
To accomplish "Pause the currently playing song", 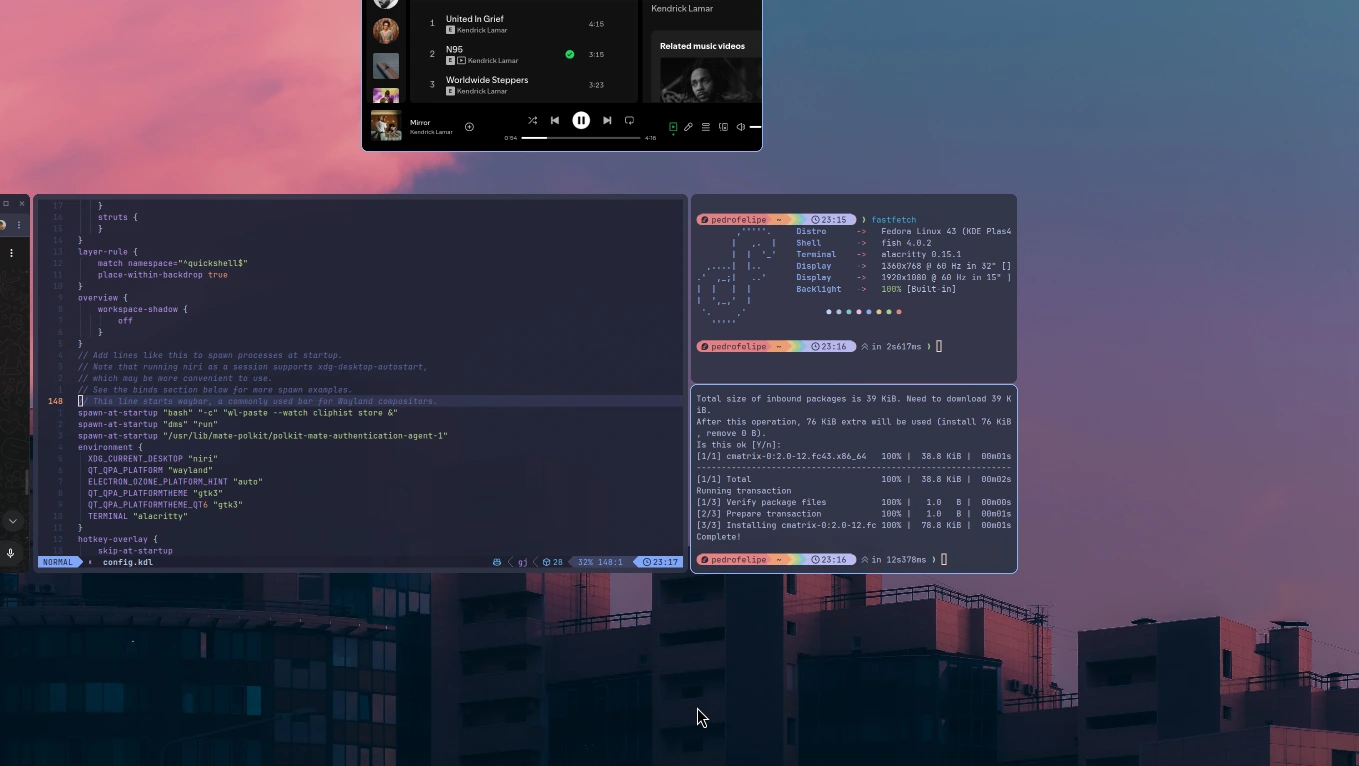I will tap(581, 120).
